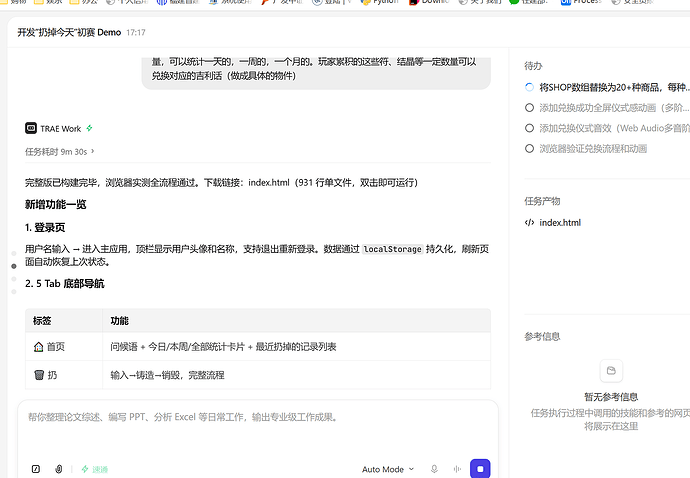Viewport: 690px width, 478px height.
Task: Click the green sparkle beside TRAE Work
Action: click(89, 128)
